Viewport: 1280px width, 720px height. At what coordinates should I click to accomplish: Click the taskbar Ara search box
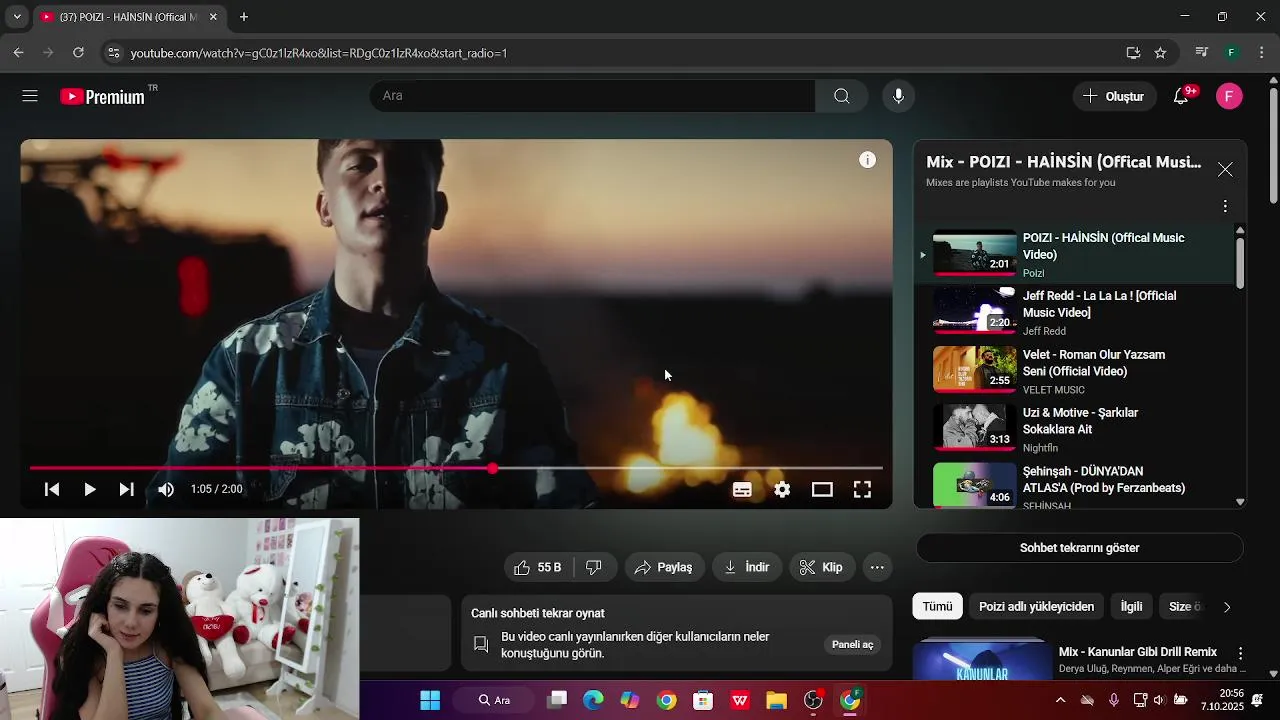(496, 700)
